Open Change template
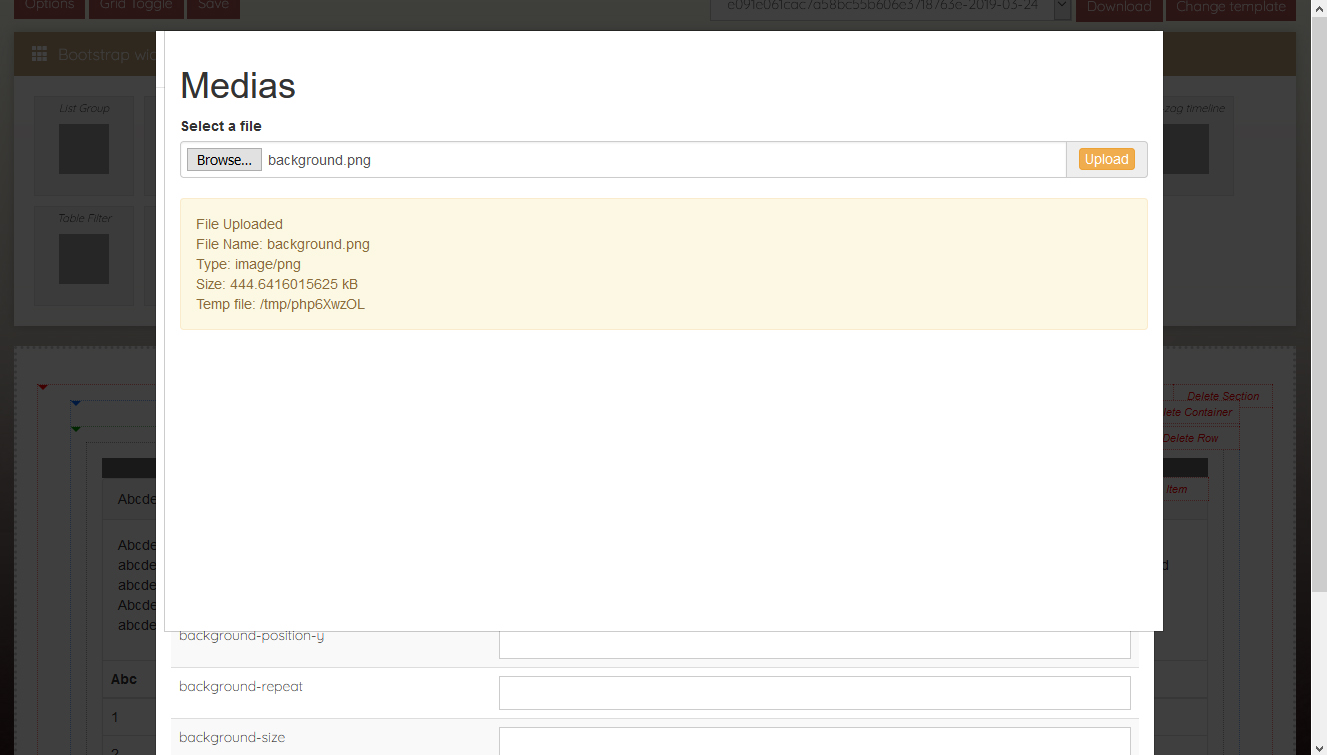The width and height of the screenshot is (1327, 755). pyautogui.click(x=1230, y=7)
